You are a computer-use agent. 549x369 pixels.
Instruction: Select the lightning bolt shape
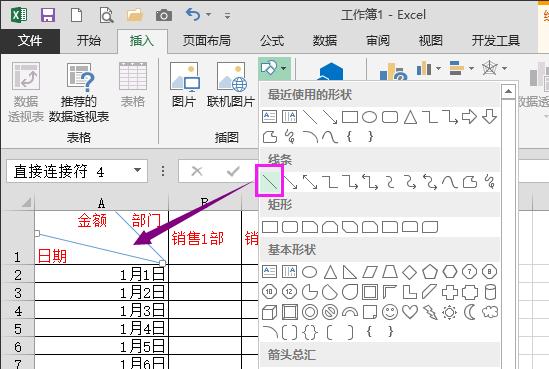(x=430, y=312)
